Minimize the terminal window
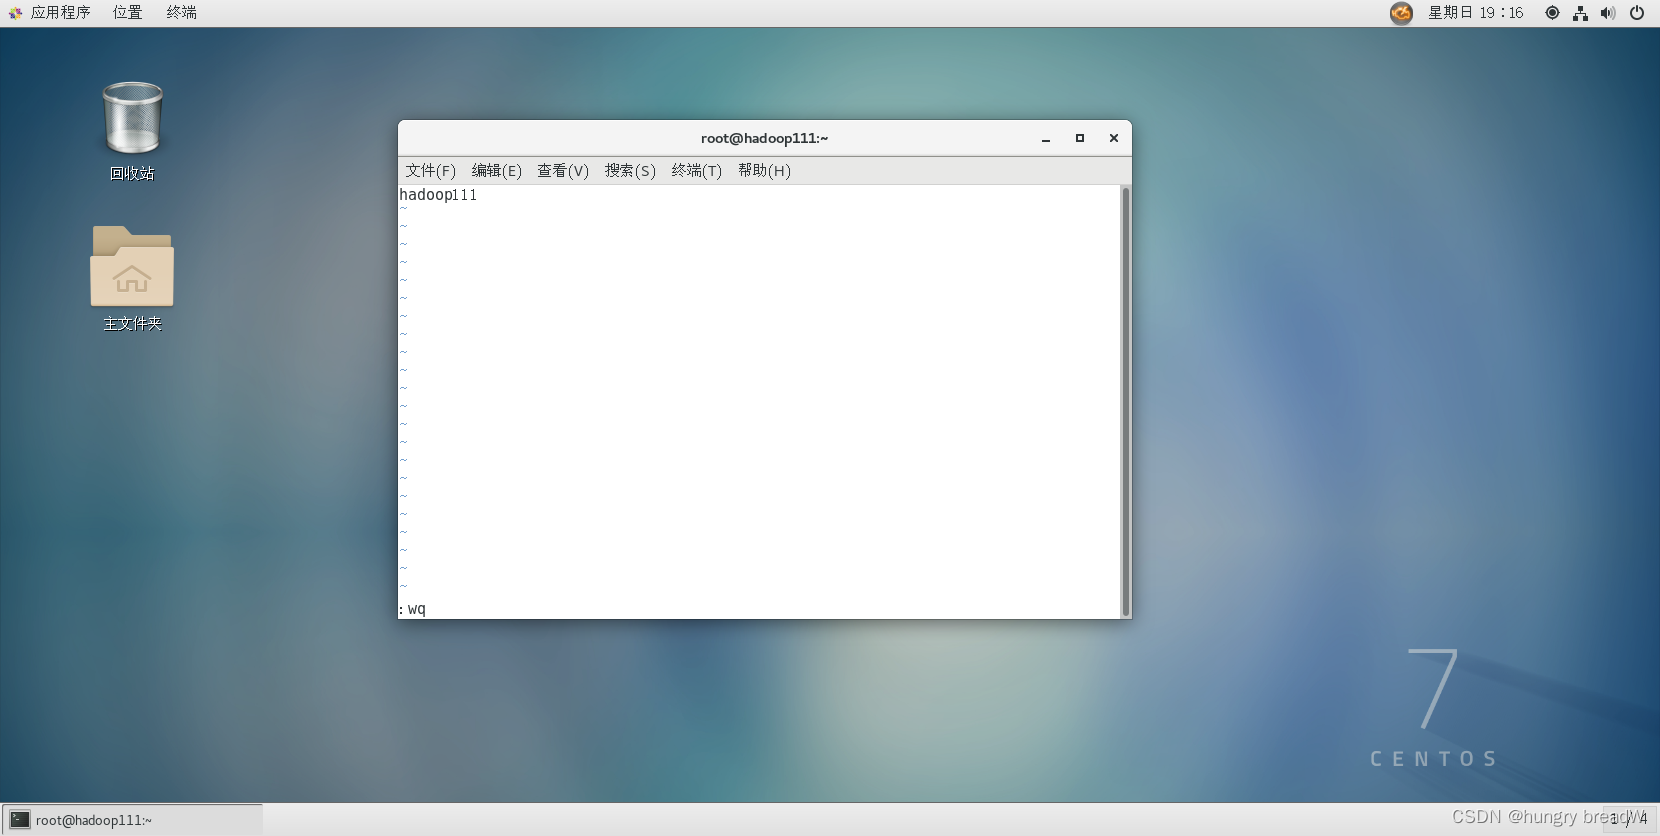Image resolution: width=1660 pixels, height=836 pixels. point(1046,139)
